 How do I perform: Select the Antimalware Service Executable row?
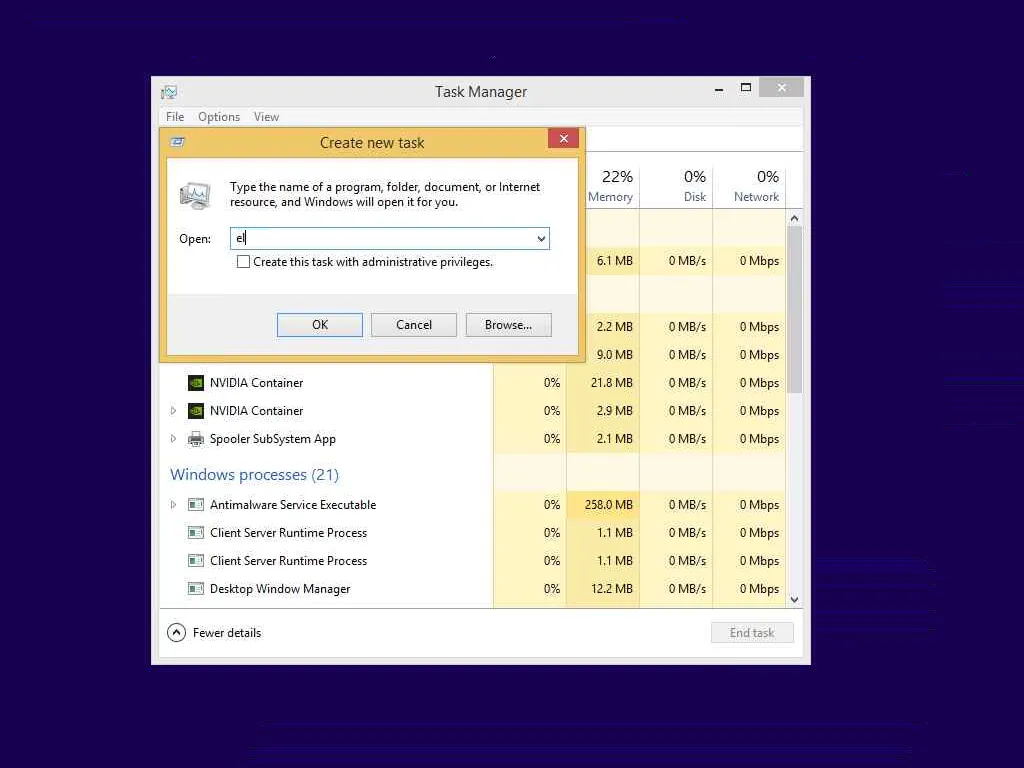click(x=473, y=505)
